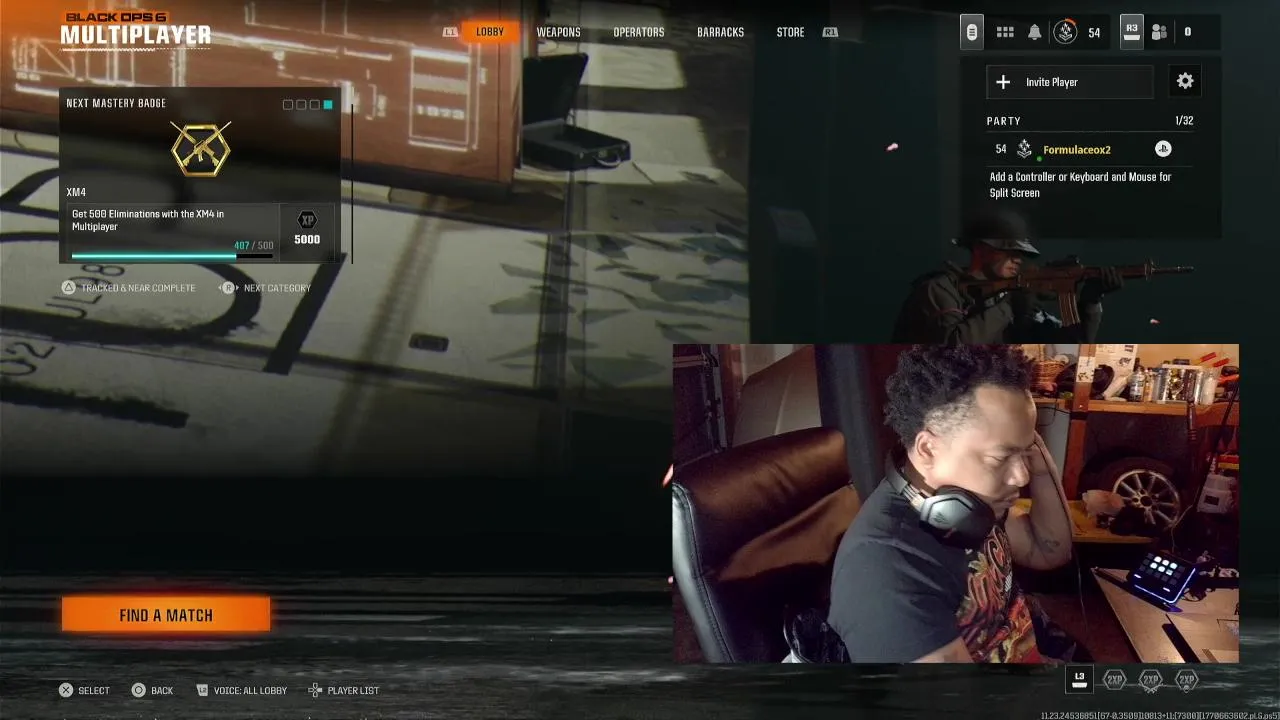The width and height of the screenshot is (1280, 720).
Task: Open the Weapons tab
Action: click(x=558, y=32)
